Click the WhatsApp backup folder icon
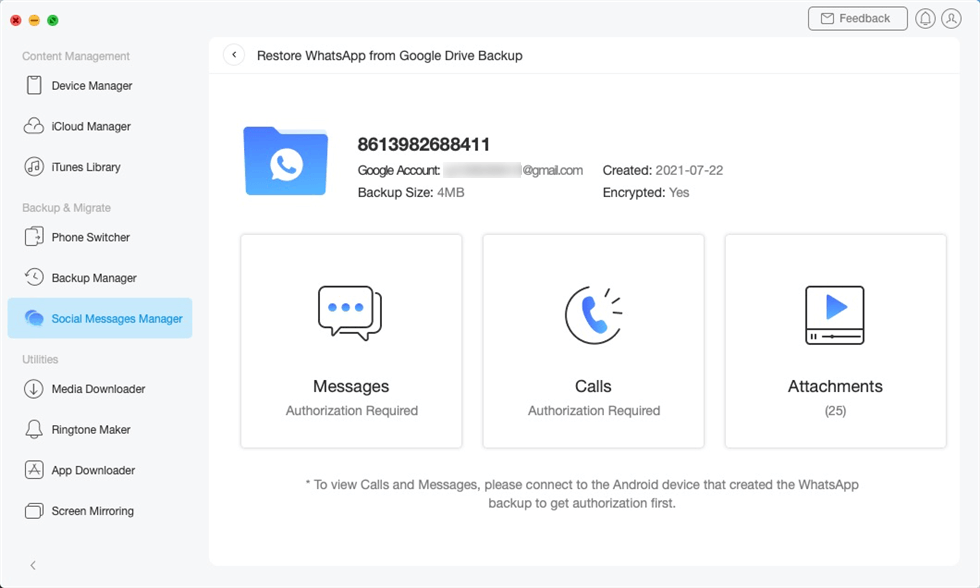Screen dimensions: 980x588 tap(285, 161)
